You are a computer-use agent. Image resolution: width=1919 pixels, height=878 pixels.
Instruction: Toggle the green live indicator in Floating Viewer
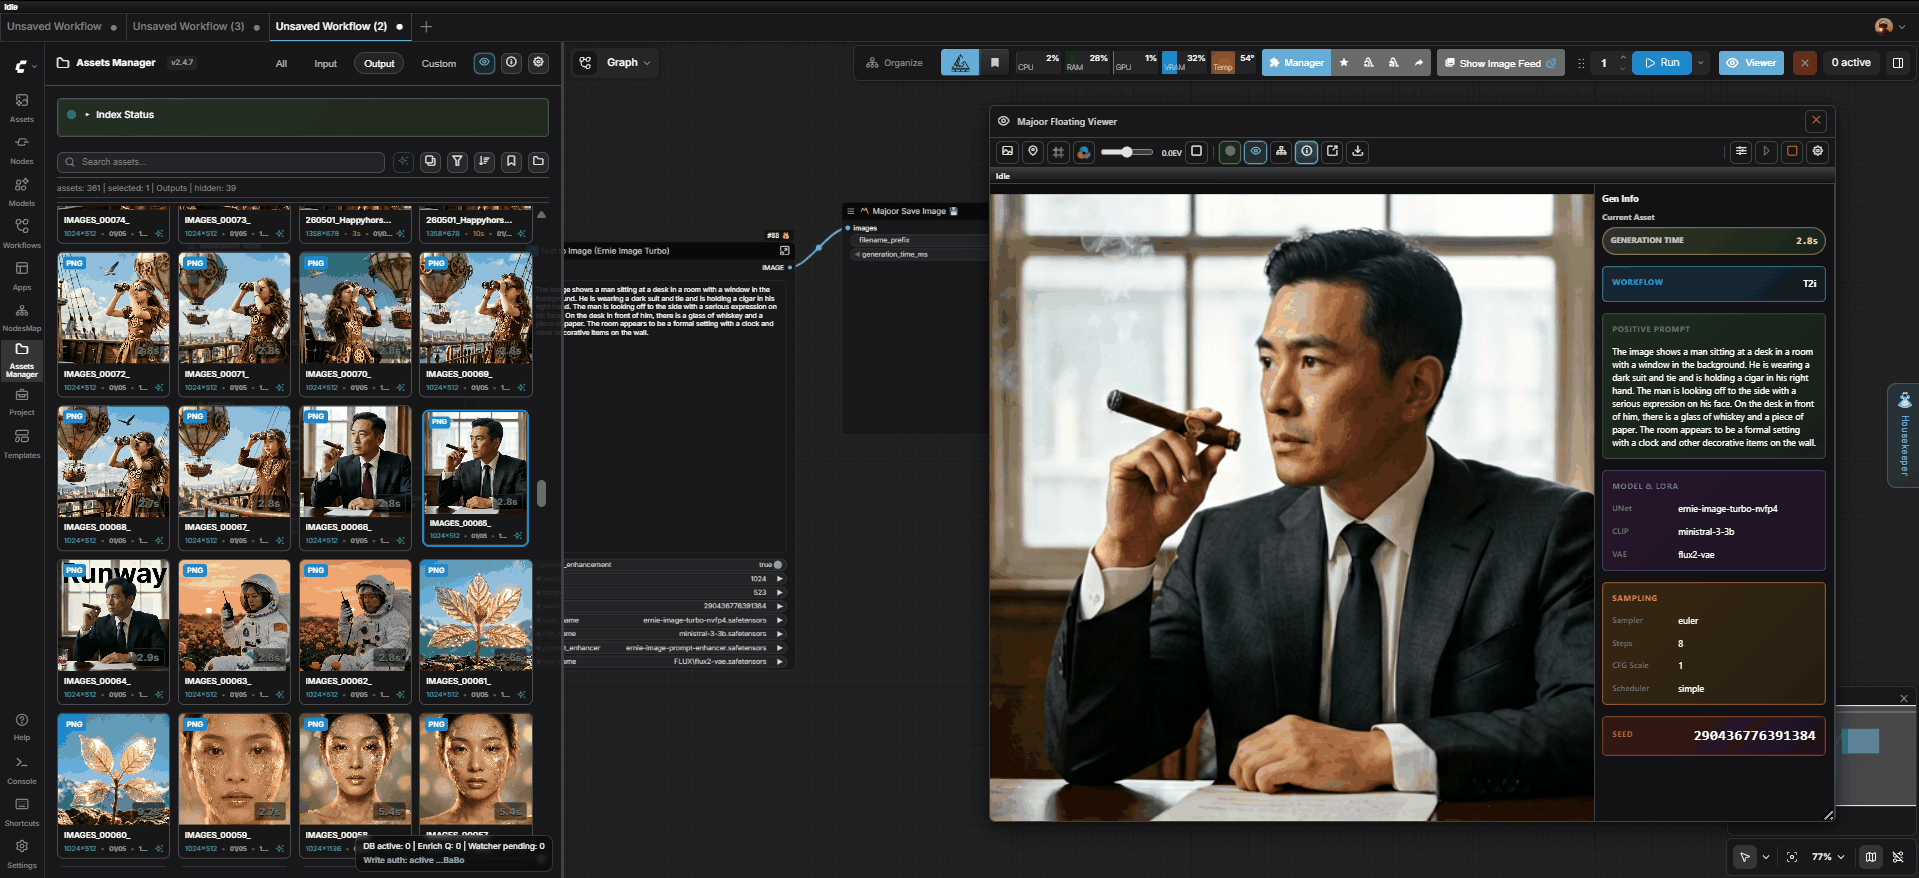(1230, 151)
